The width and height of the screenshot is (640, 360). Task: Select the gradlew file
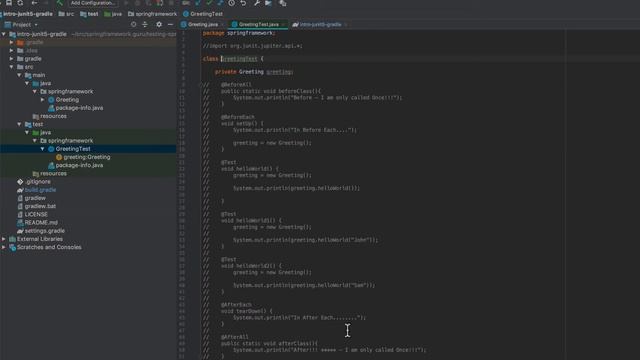click(35, 198)
